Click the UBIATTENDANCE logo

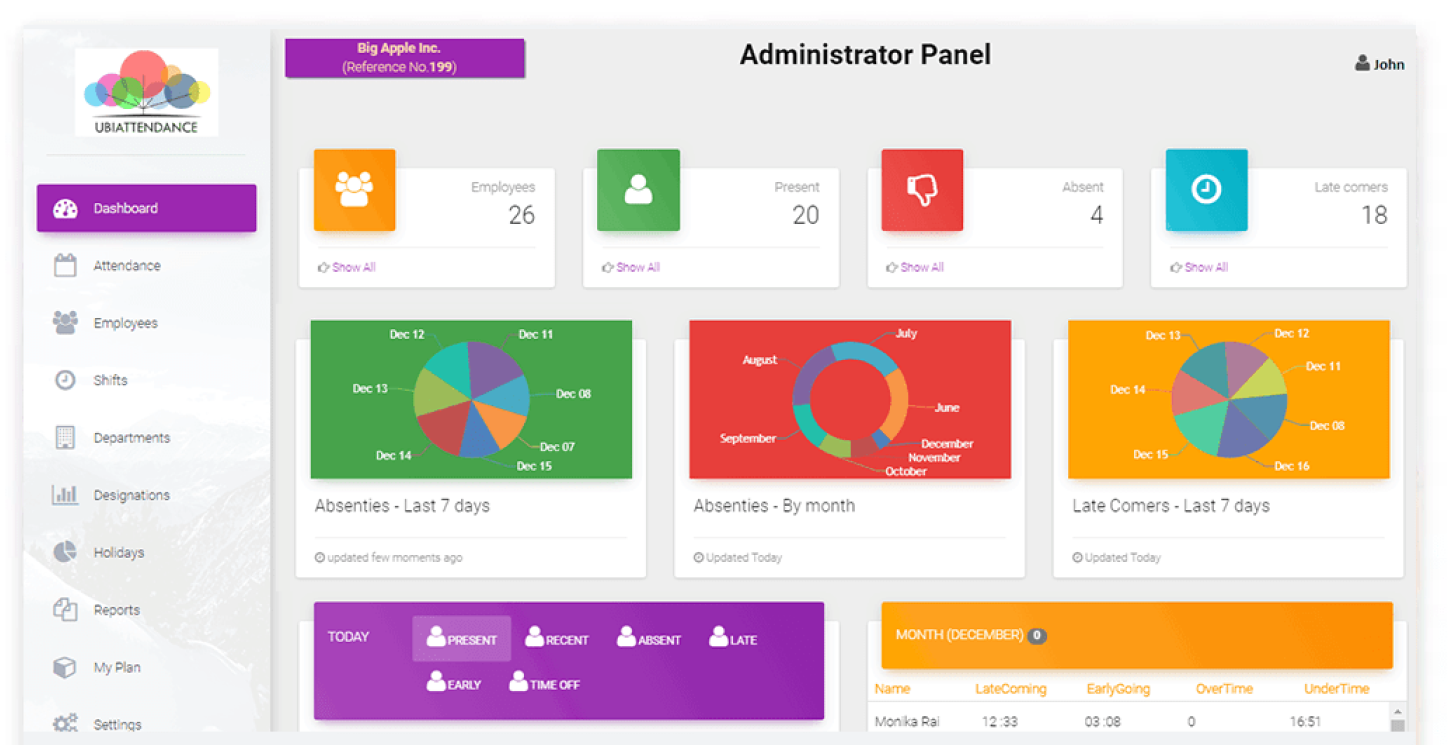pos(147,92)
